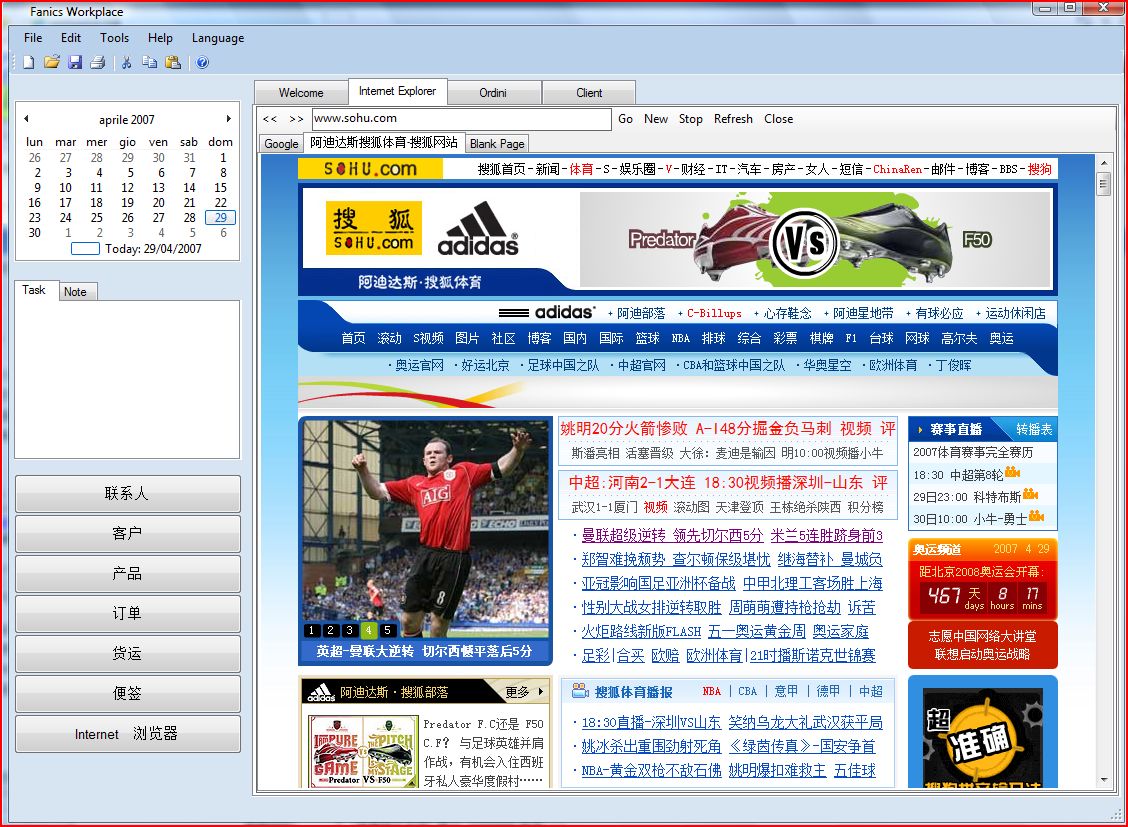Switch to the Client tab

point(589,93)
